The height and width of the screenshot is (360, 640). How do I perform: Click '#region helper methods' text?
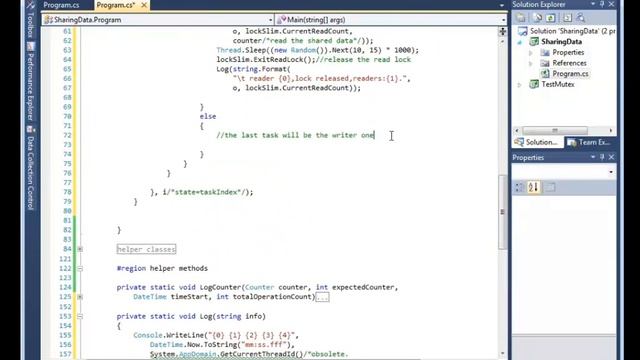[x=162, y=268]
